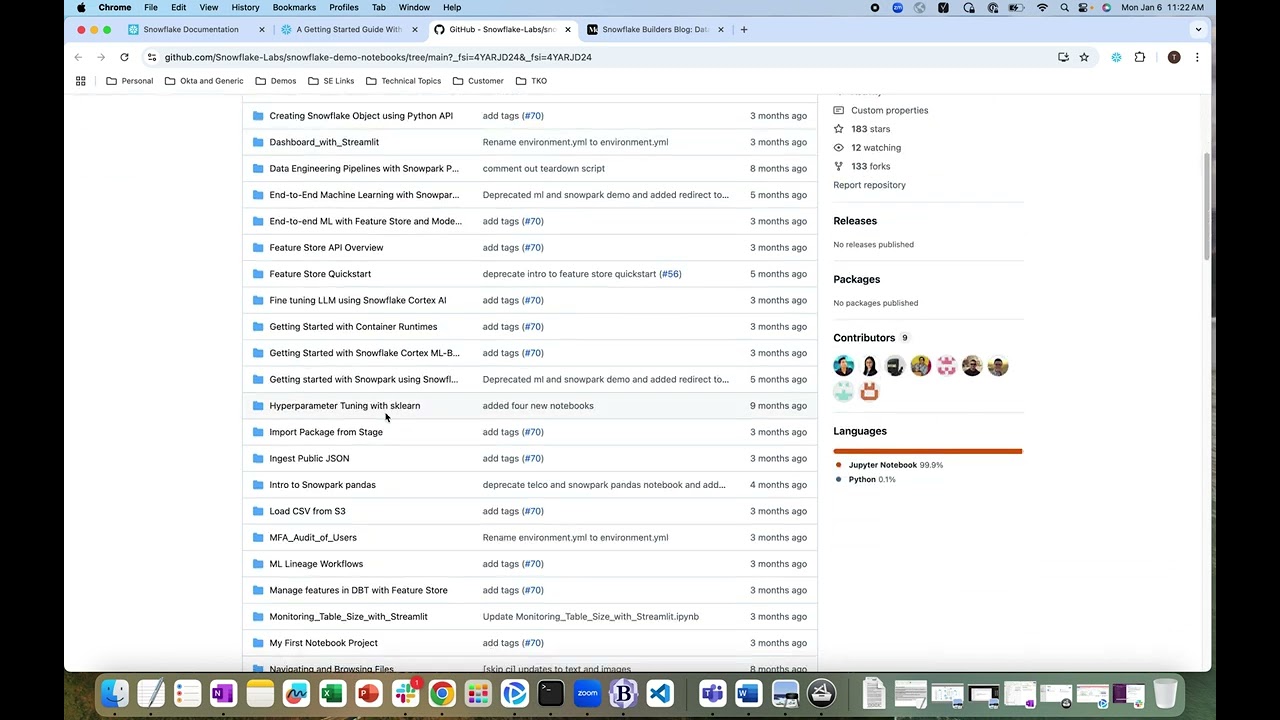Open the first contributor avatar
1280x720 pixels.
click(844, 366)
